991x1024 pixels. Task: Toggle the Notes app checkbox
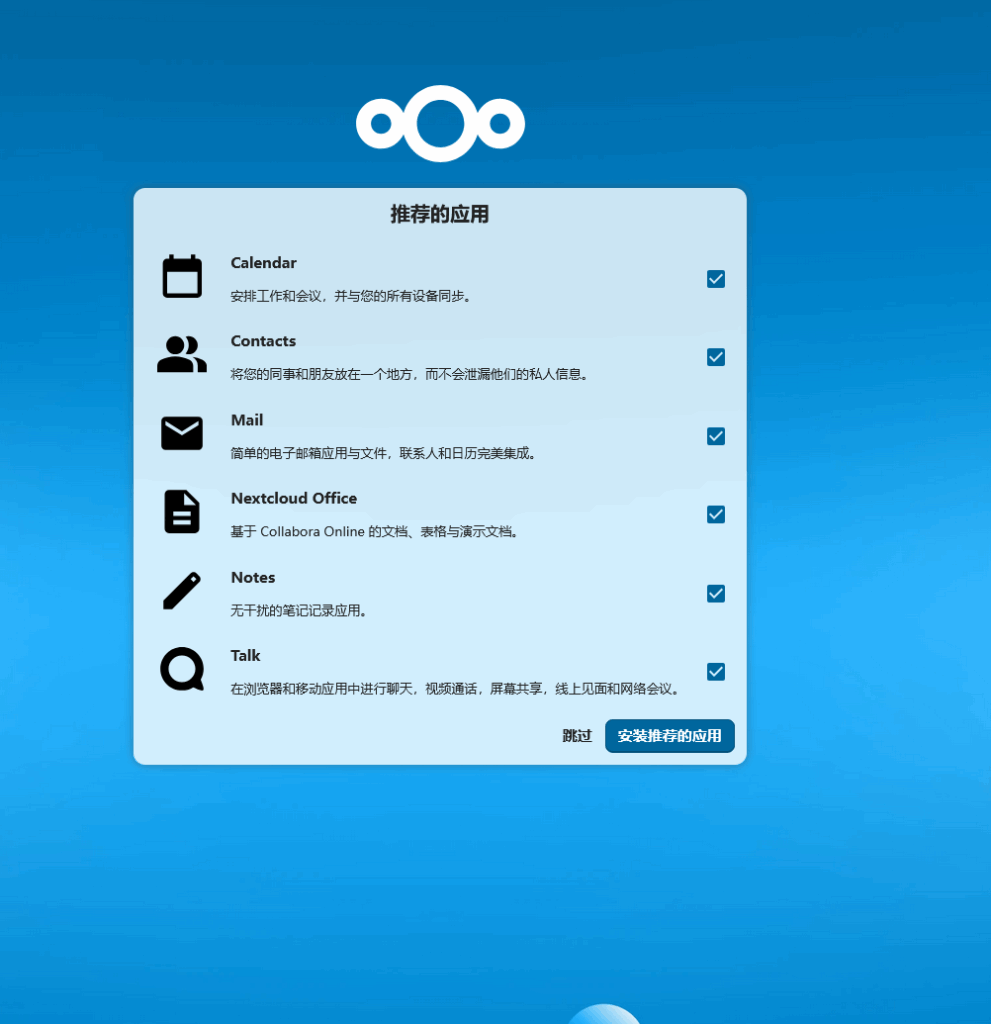pyautogui.click(x=716, y=593)
